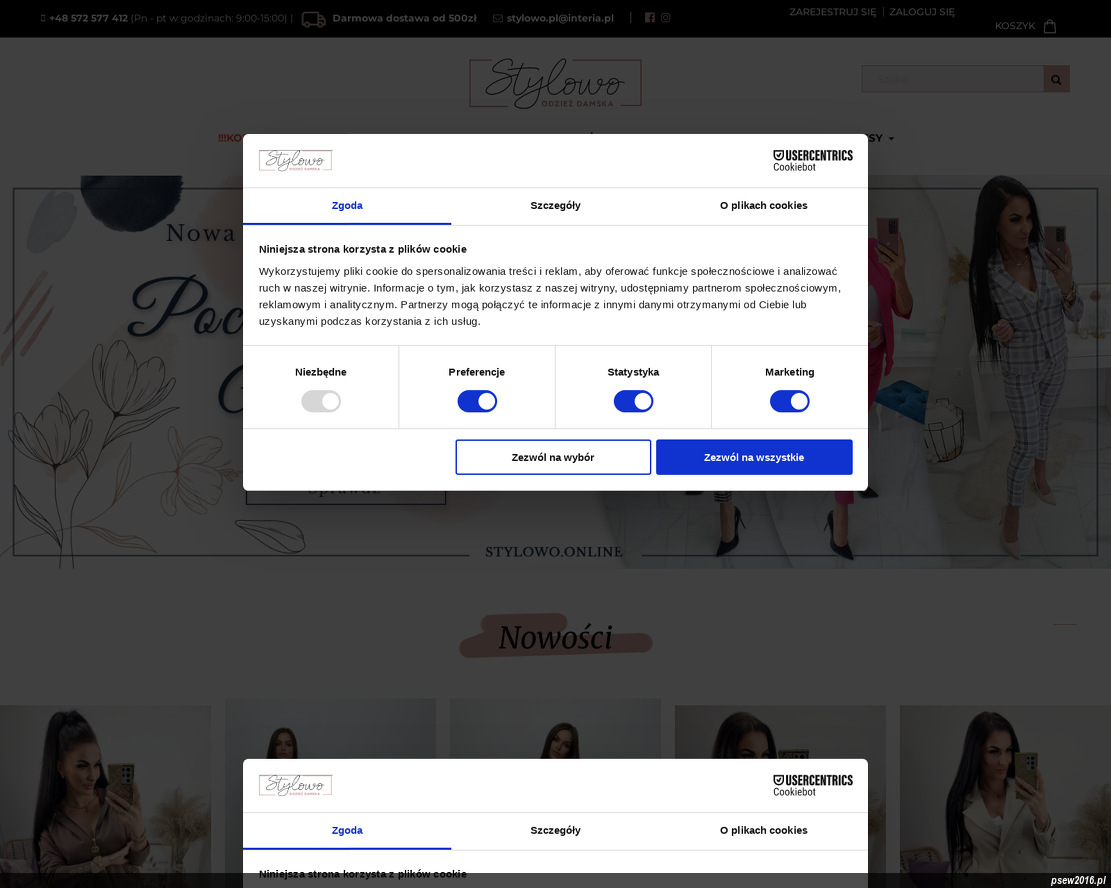Screen dimensions: 1111x888
Task: Click the delivery truck icon
Action: (x=314, y=19)
